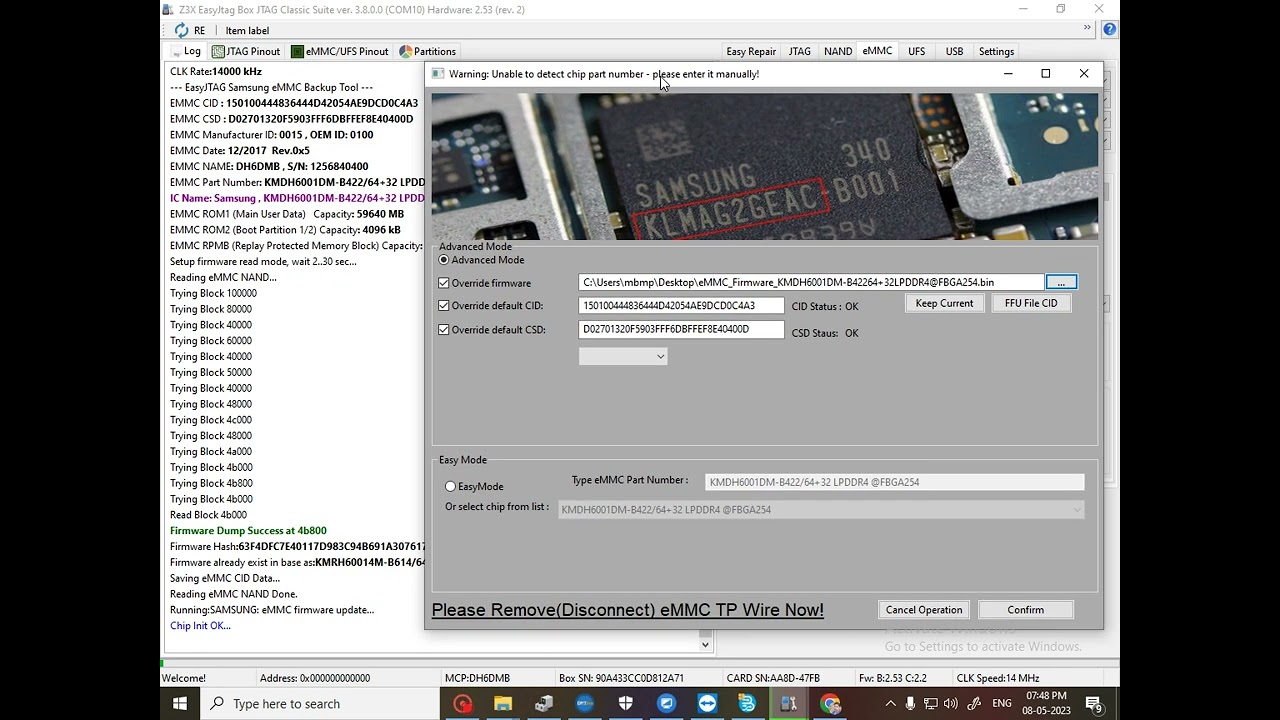Image resolution: width=1280 pixels, height=720 pixels.
Task: Select the eMMC tab
Action: 877,51
